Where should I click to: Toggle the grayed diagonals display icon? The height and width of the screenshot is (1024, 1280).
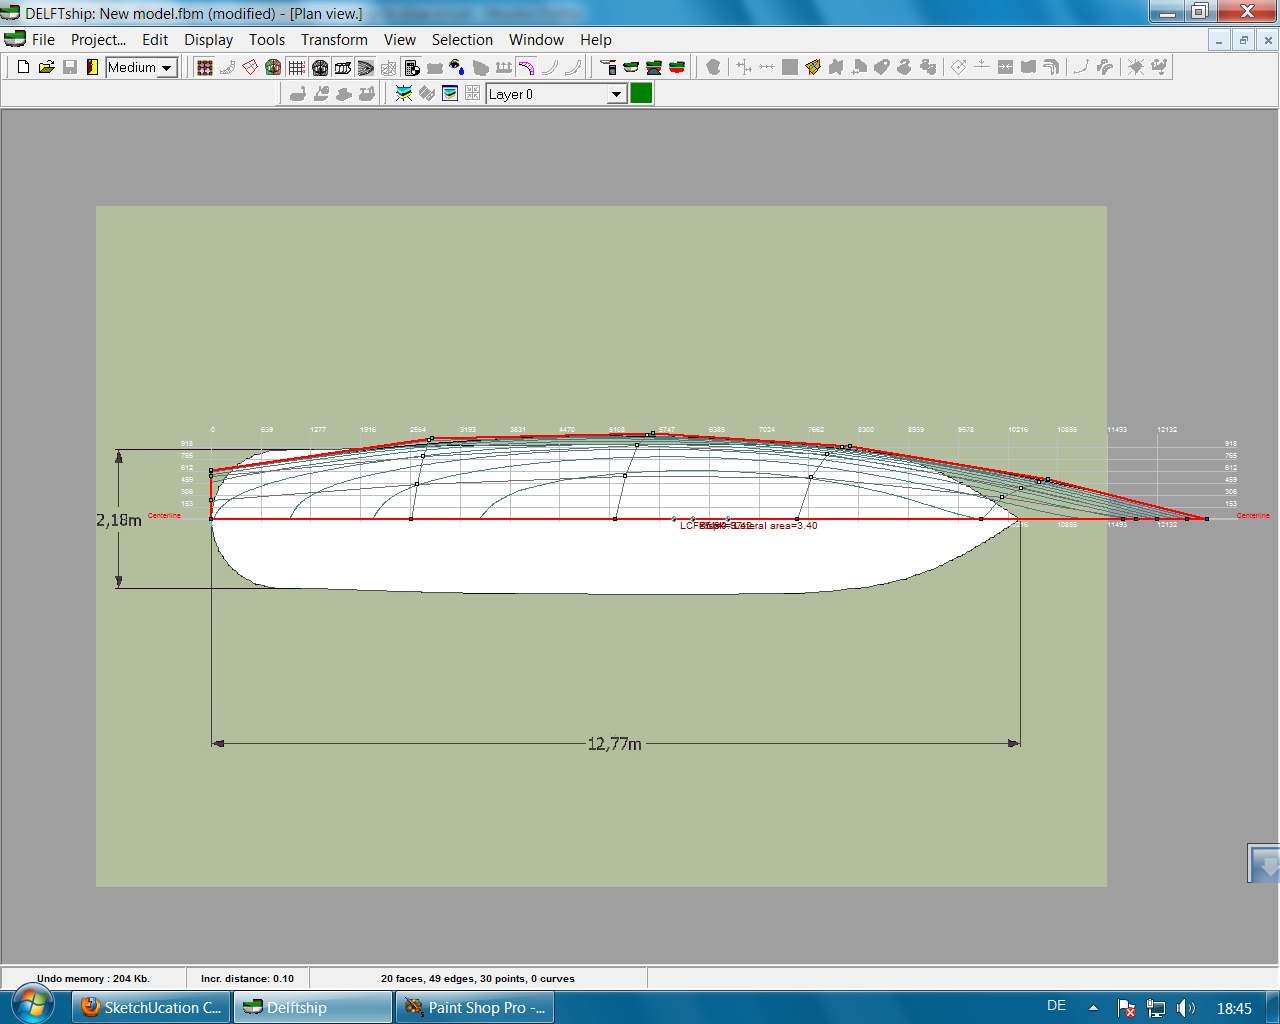point(388,67)
